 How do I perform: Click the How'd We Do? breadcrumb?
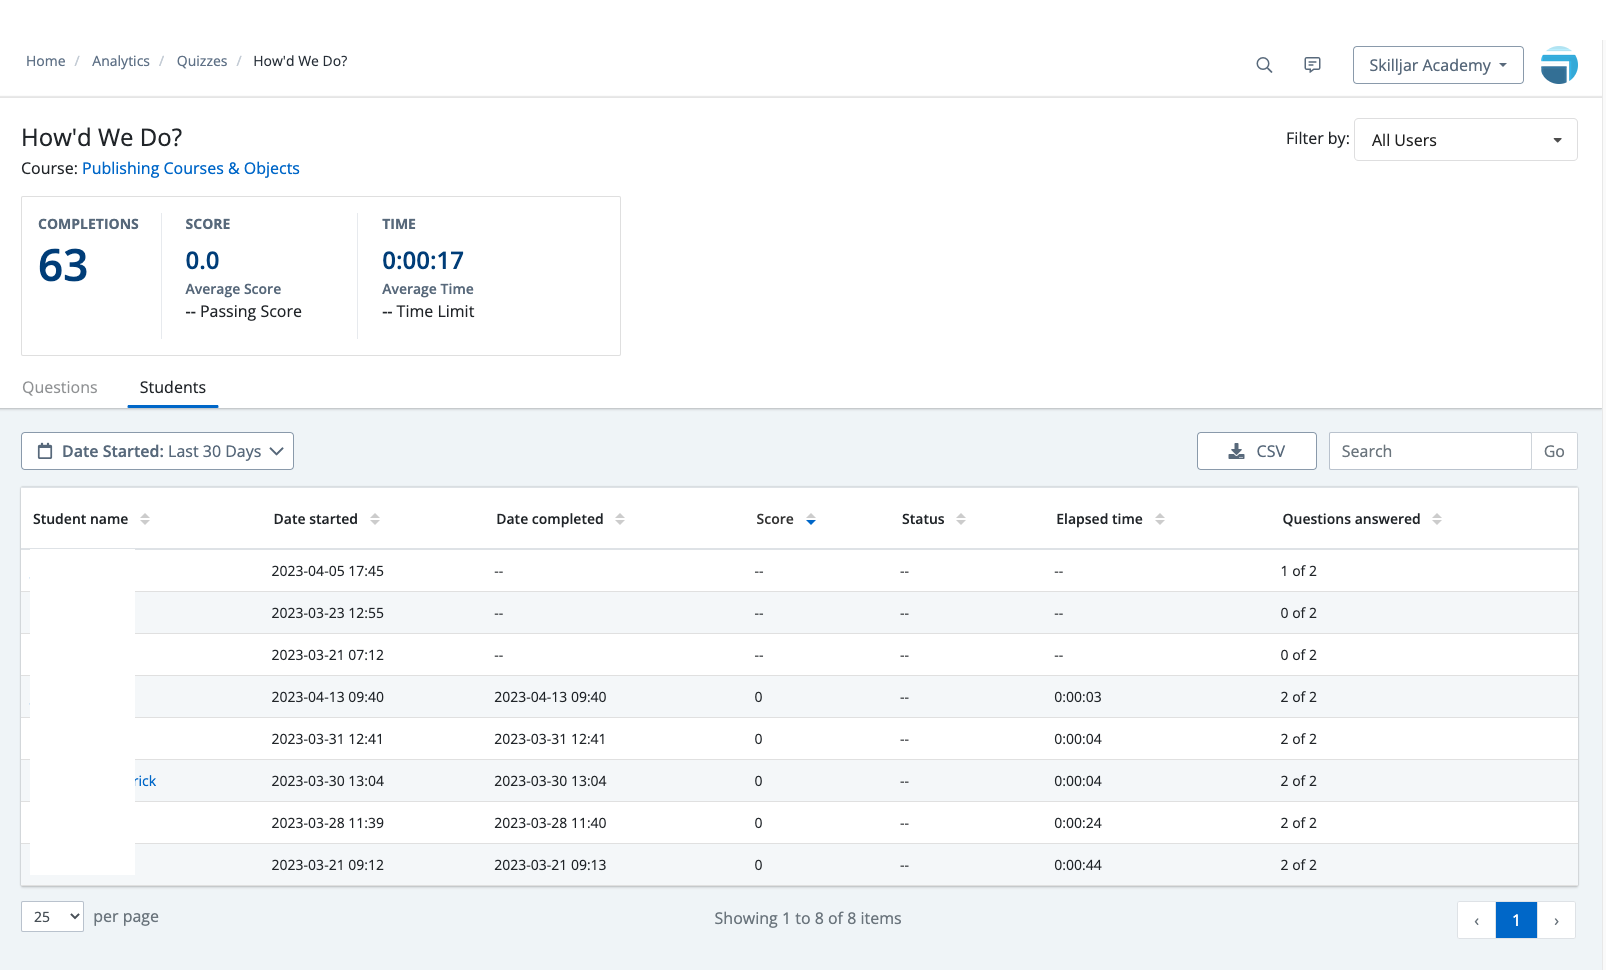(x=300, y=61)
